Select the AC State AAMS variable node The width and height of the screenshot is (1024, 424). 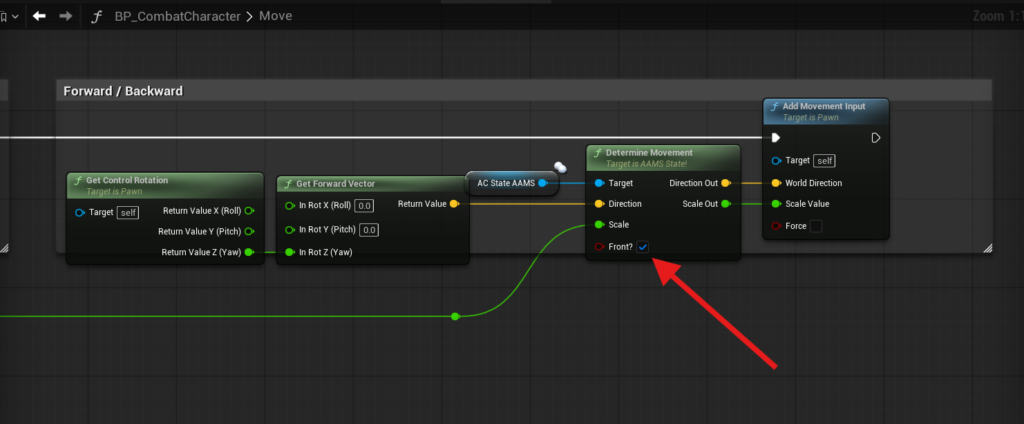coord(504,183)
